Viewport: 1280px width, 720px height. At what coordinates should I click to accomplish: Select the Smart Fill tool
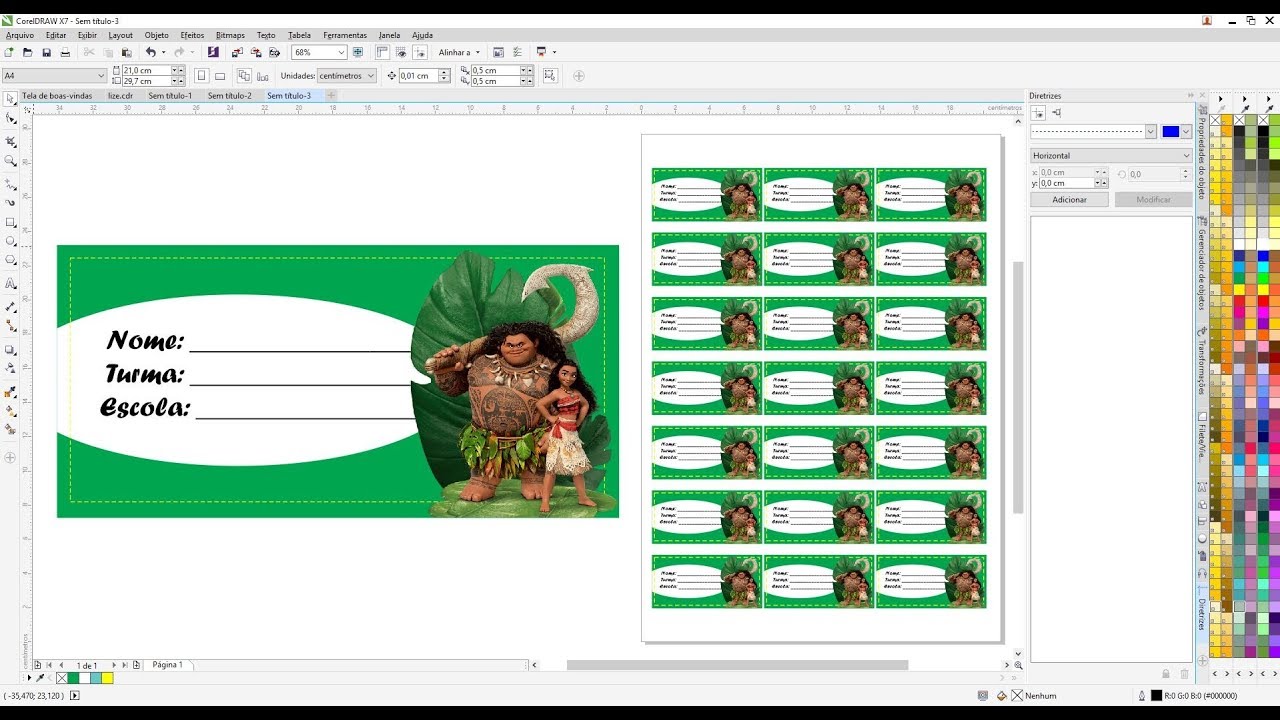(x=10, y=429)
